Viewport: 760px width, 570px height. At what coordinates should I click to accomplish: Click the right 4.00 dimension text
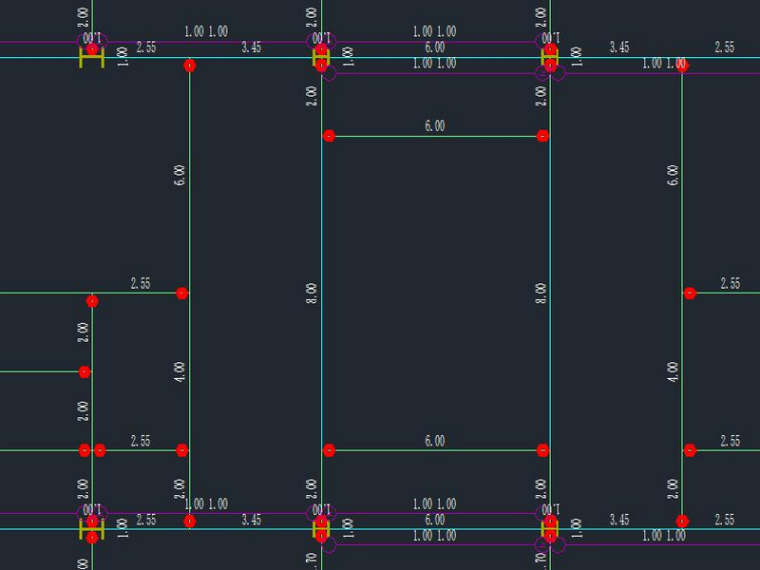click(673, 372)
